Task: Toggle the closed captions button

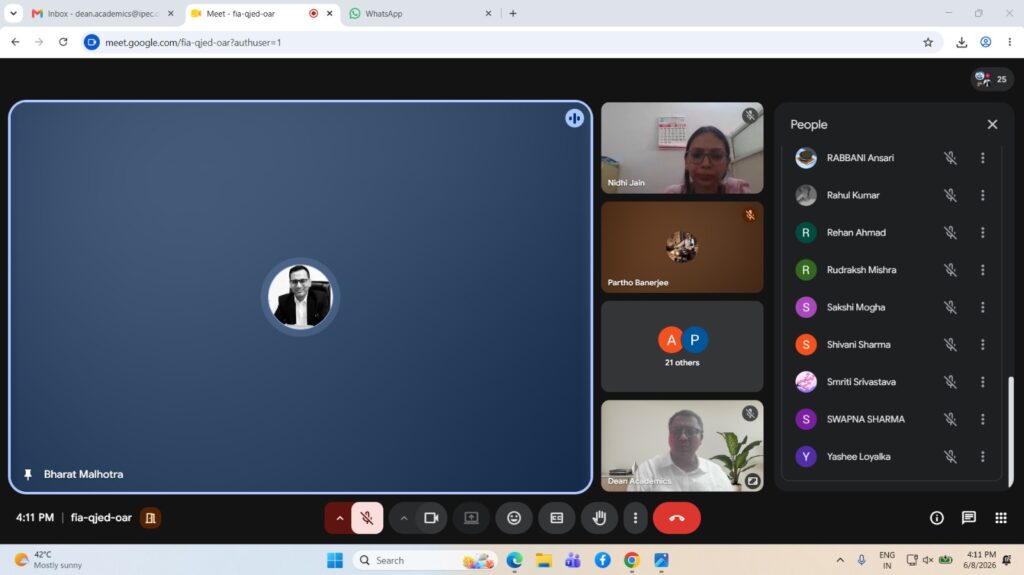Action: (x=556, y=518)
